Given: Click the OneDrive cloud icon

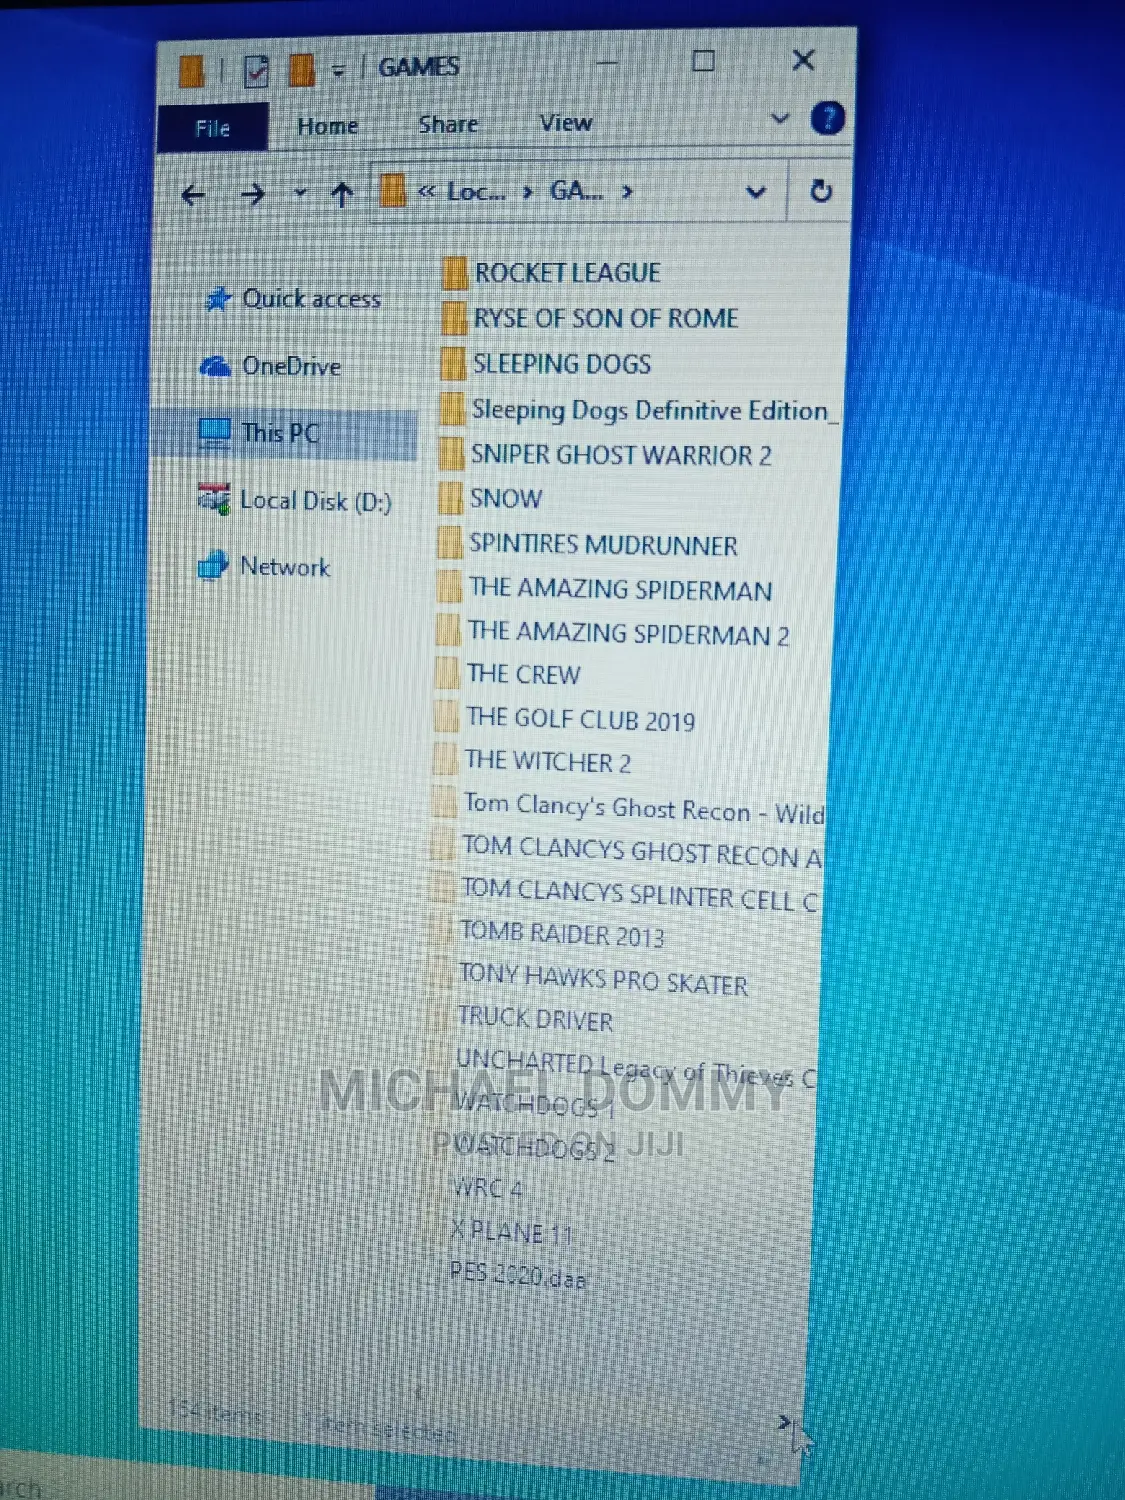Looking at the screenshot, I should pyautogui.click(x=215, y=366).
